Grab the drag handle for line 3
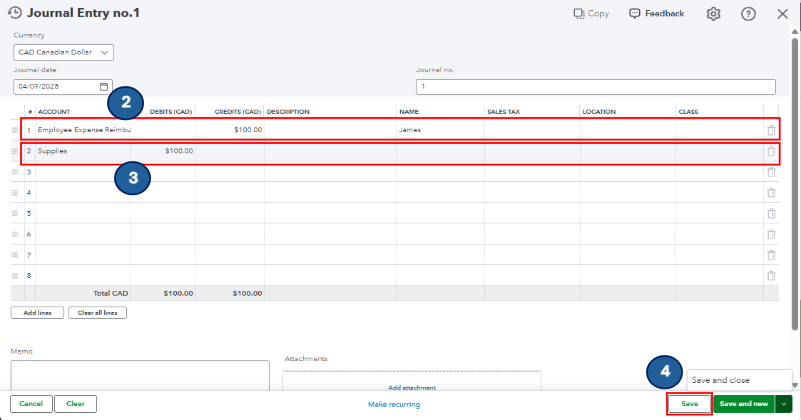Screen dimensions: 801x420 pyautogui.click(x=15, y=172)
